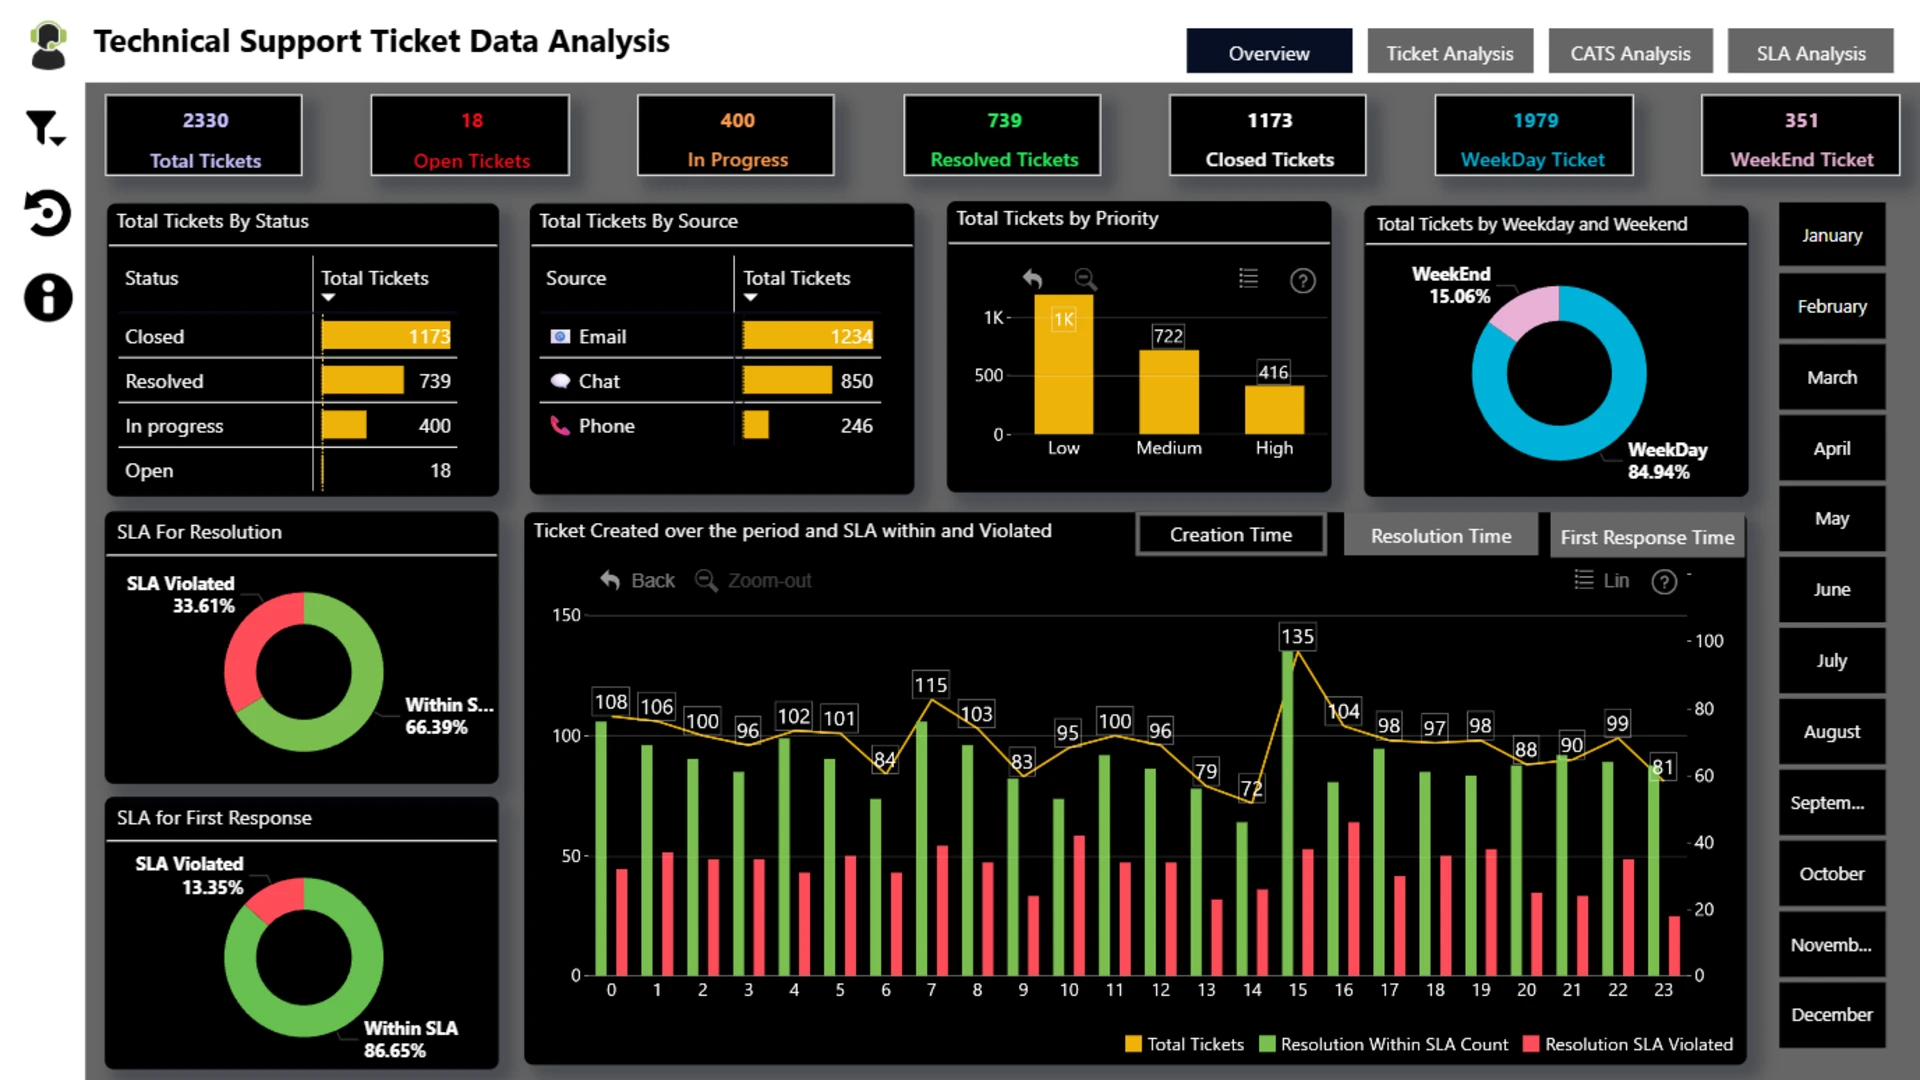Click the Open Tickets card

470,137
